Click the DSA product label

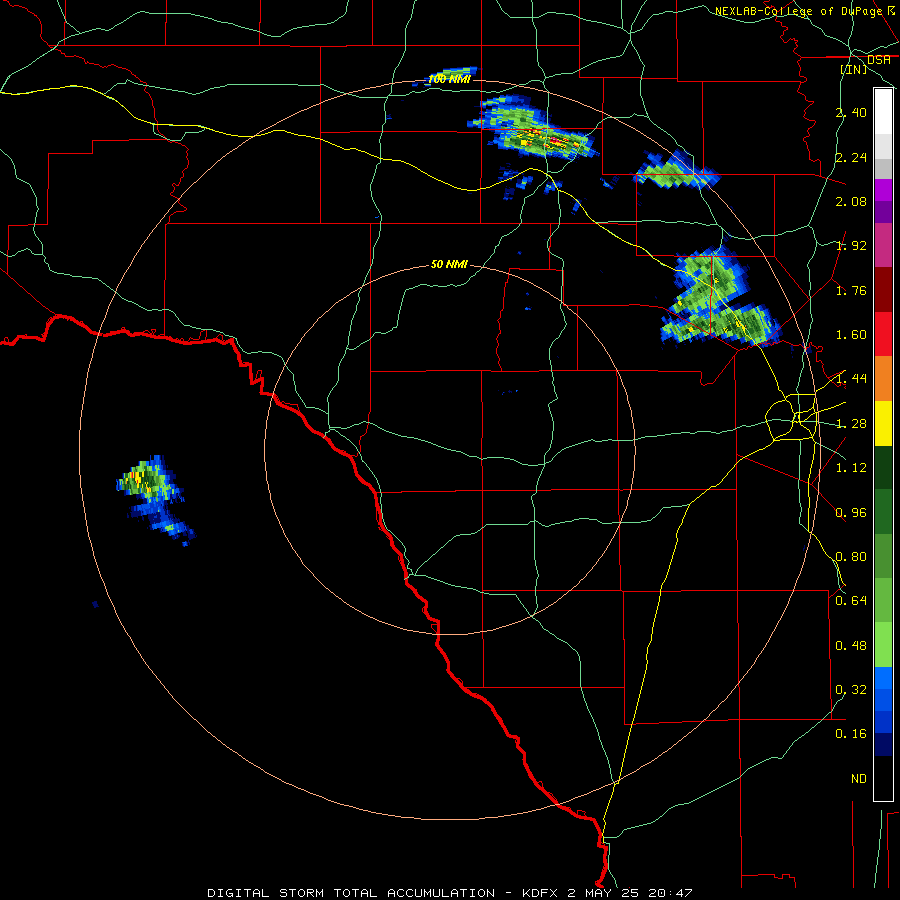point(879,60)
